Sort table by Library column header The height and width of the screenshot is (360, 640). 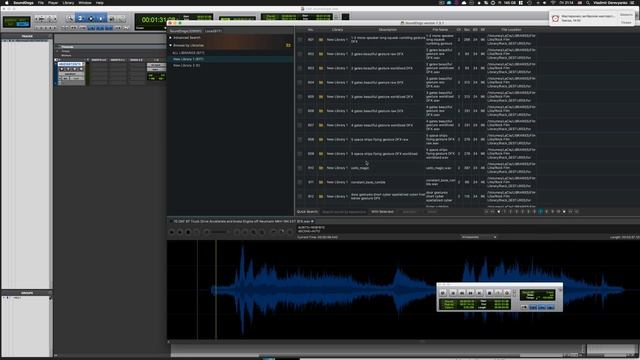(337, 30)
